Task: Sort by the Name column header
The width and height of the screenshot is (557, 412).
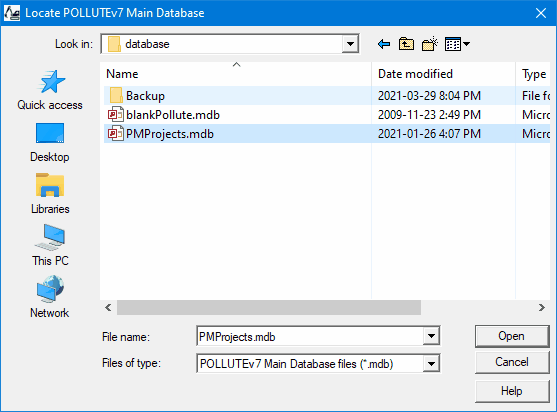Action: point(236,74)
